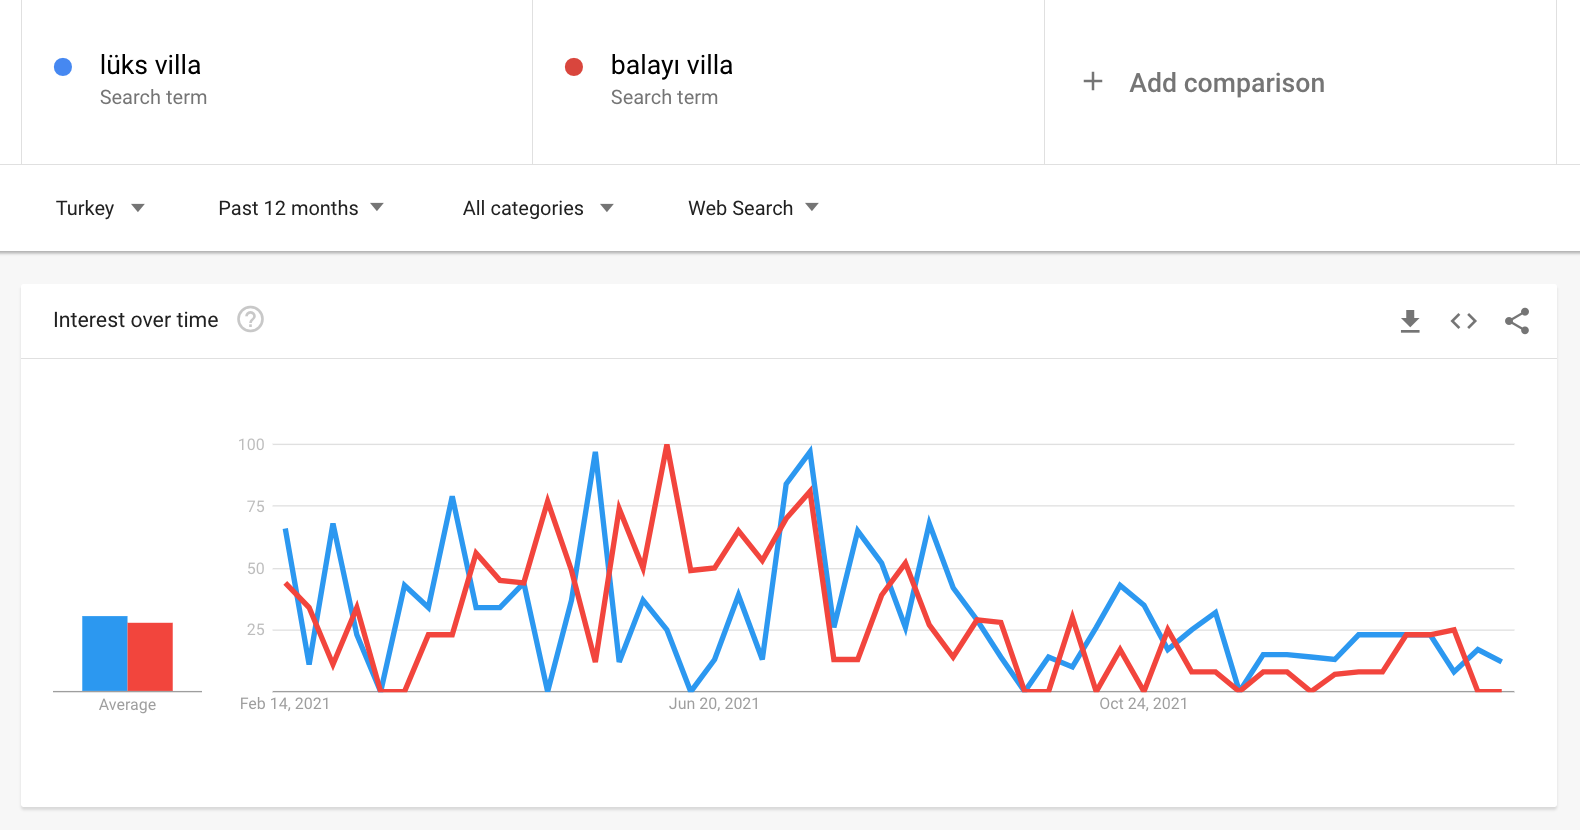Image resolution: width=1580 pixels, height=830 pixels.
Task: Download the Interest over time chart data
Action: click(1410, 321)
